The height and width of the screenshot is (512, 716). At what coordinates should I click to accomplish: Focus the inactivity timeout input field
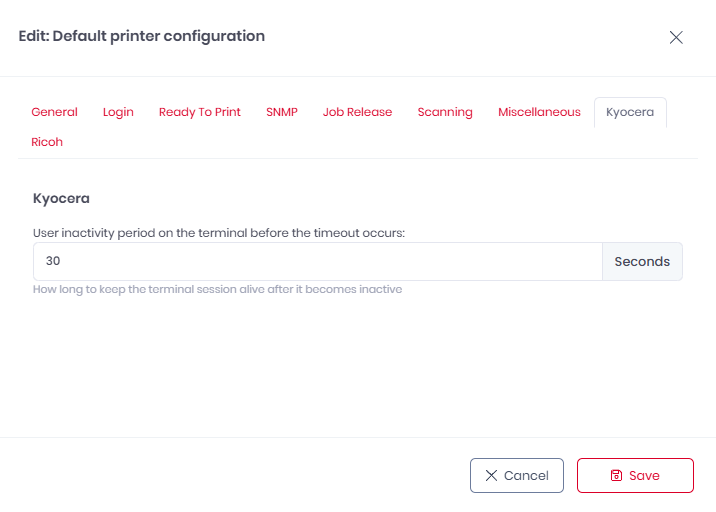click(317, 261)
